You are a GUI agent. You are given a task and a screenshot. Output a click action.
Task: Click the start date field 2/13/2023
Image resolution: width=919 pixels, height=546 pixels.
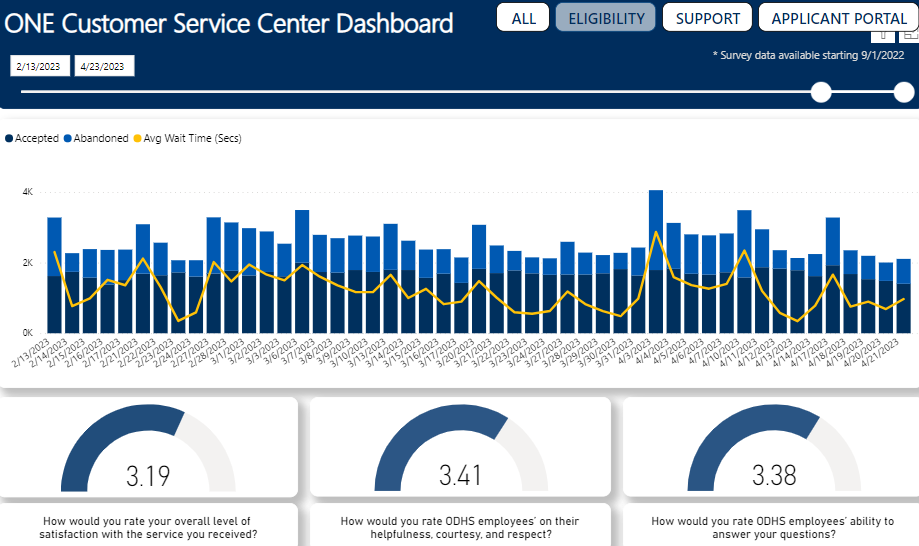[x=39, y=66]
